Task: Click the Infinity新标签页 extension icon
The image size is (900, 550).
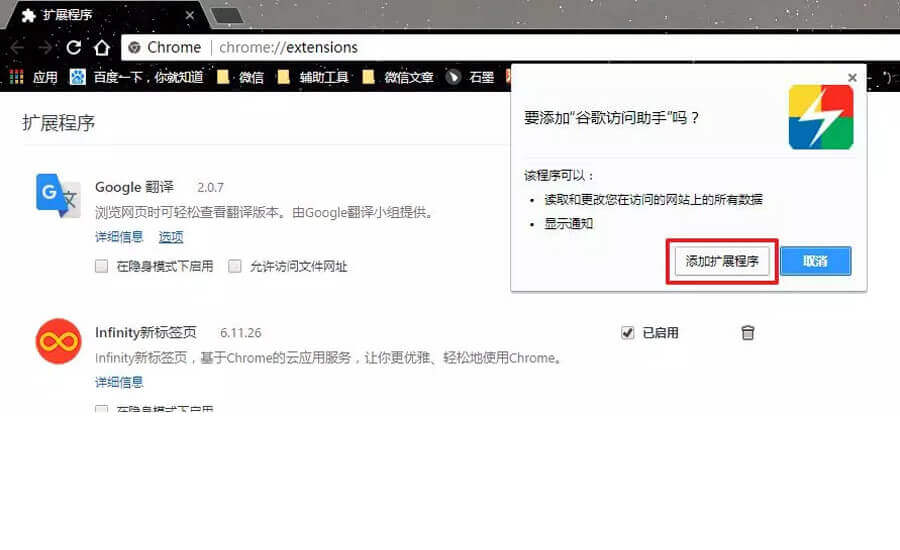Action: (59, 342)
